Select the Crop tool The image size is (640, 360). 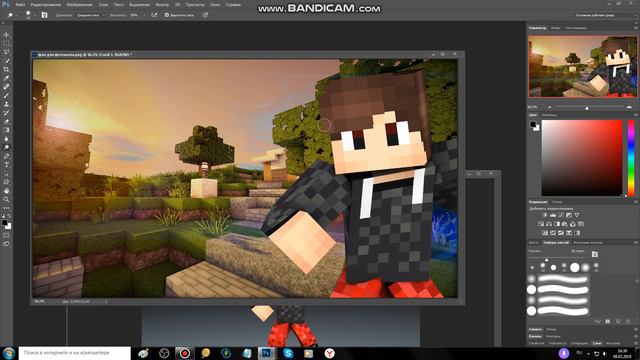(6, 69)
